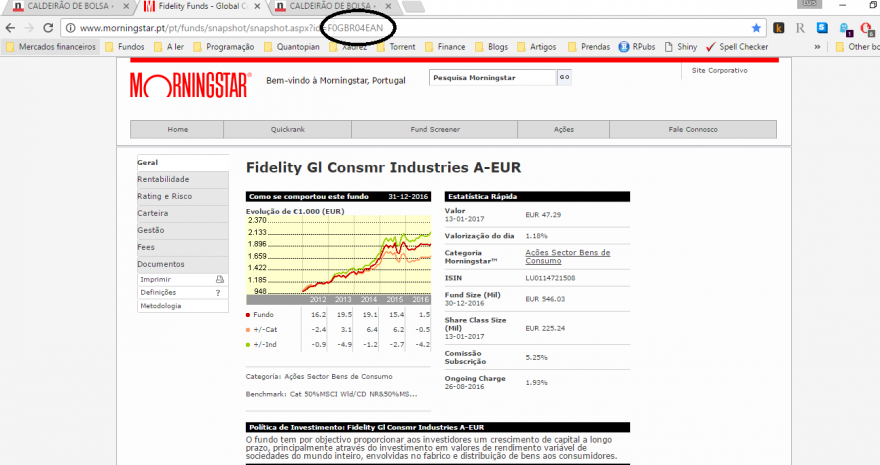
Task: Click the address bar URL
Action: pos(231,28)
